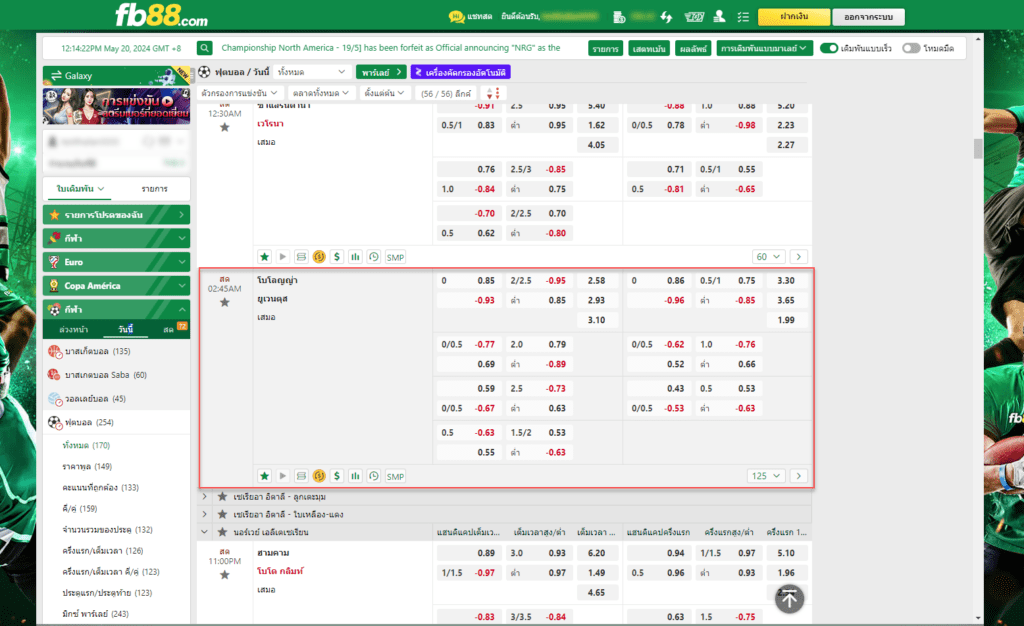This screenshot has height=626, width=1024.
Task: Click green star in โบโลญญ่า match toolbar
Action: point(264,476)
